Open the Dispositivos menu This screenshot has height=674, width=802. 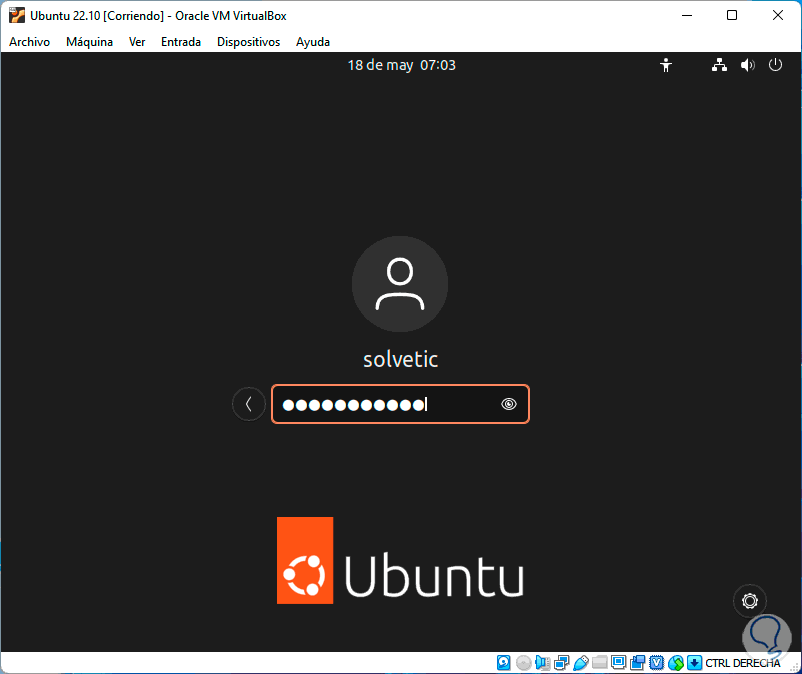click(x=248, y=42)
